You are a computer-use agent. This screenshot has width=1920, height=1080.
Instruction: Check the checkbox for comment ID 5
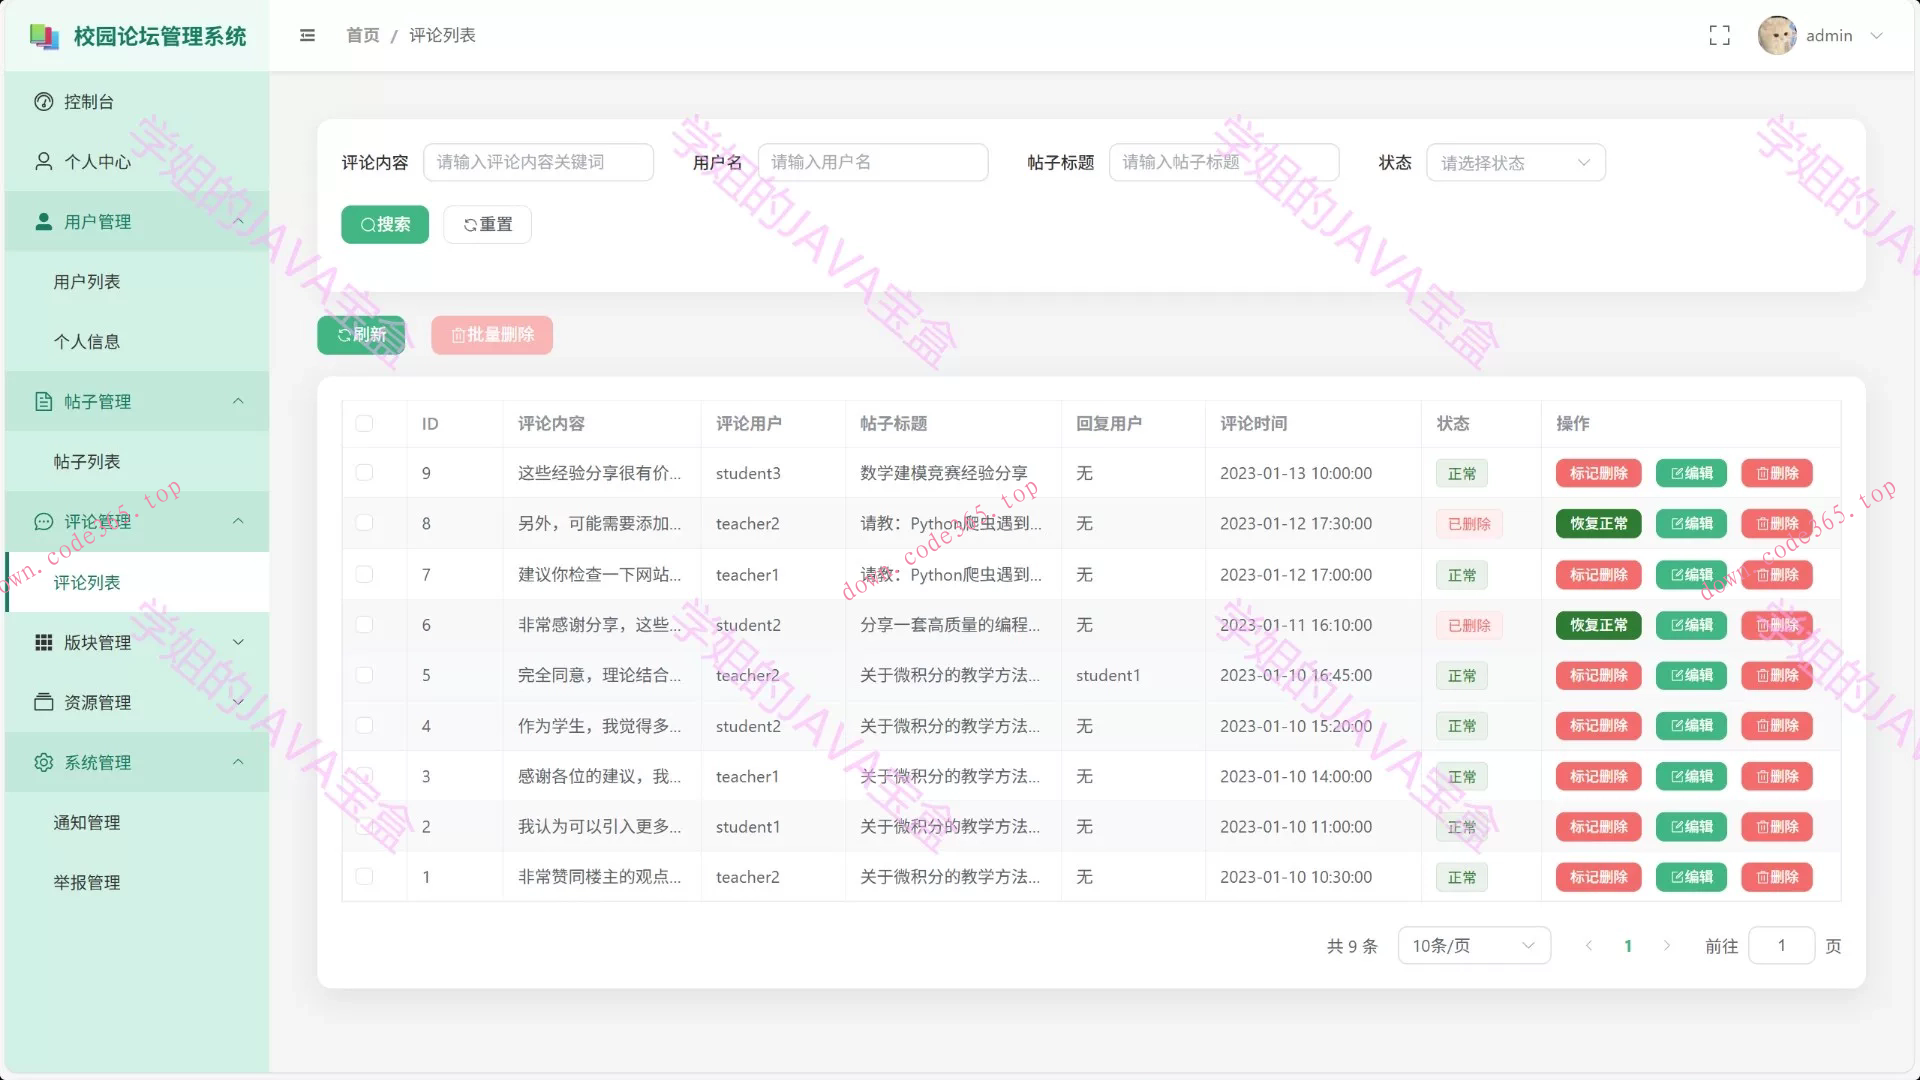(364, 675)
